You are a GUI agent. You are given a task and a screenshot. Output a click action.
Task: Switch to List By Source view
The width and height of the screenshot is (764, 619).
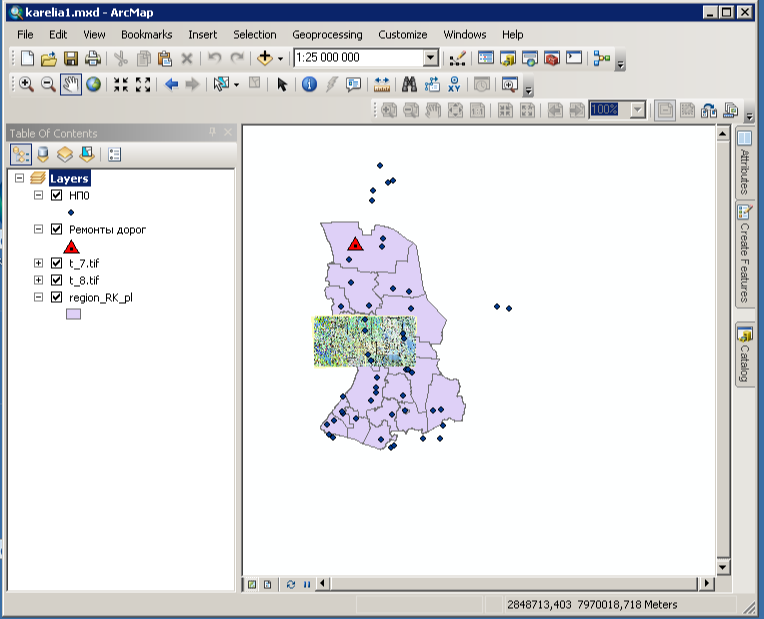pos(42,155)
